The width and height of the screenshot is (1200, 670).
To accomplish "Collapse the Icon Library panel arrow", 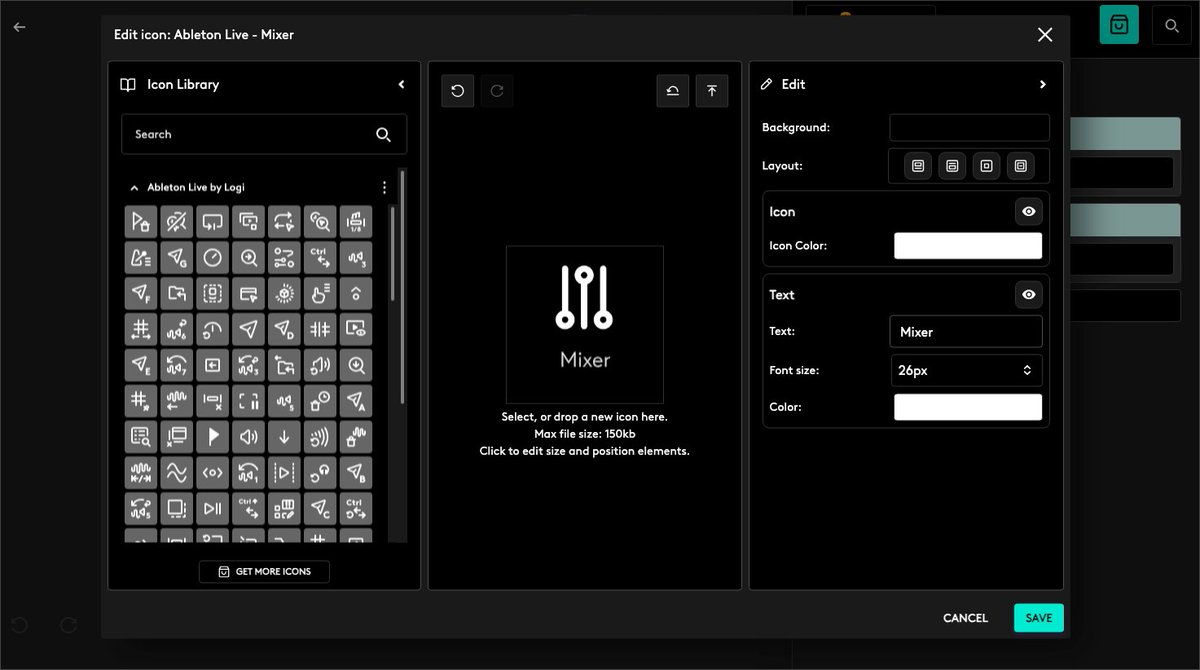I will [401, 85].
